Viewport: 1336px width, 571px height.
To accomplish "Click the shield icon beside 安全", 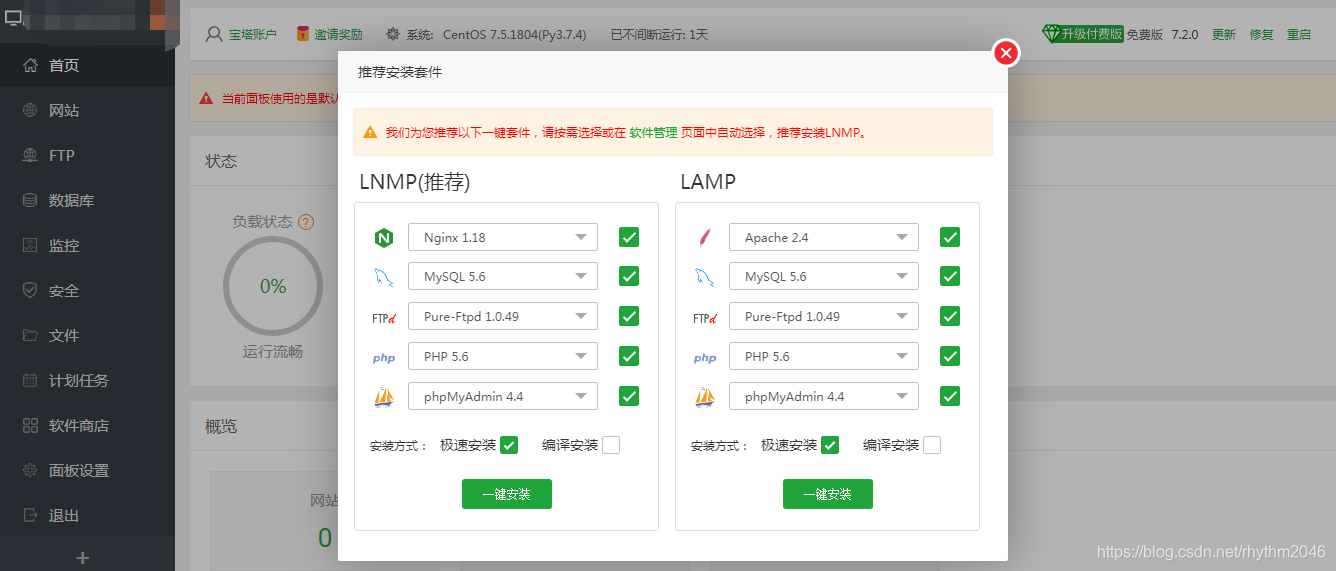I will (30, 290).
